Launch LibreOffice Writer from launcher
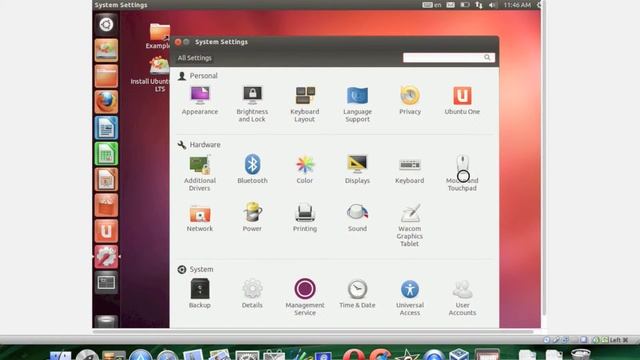 pyautogui.click(x=106, y=128)
